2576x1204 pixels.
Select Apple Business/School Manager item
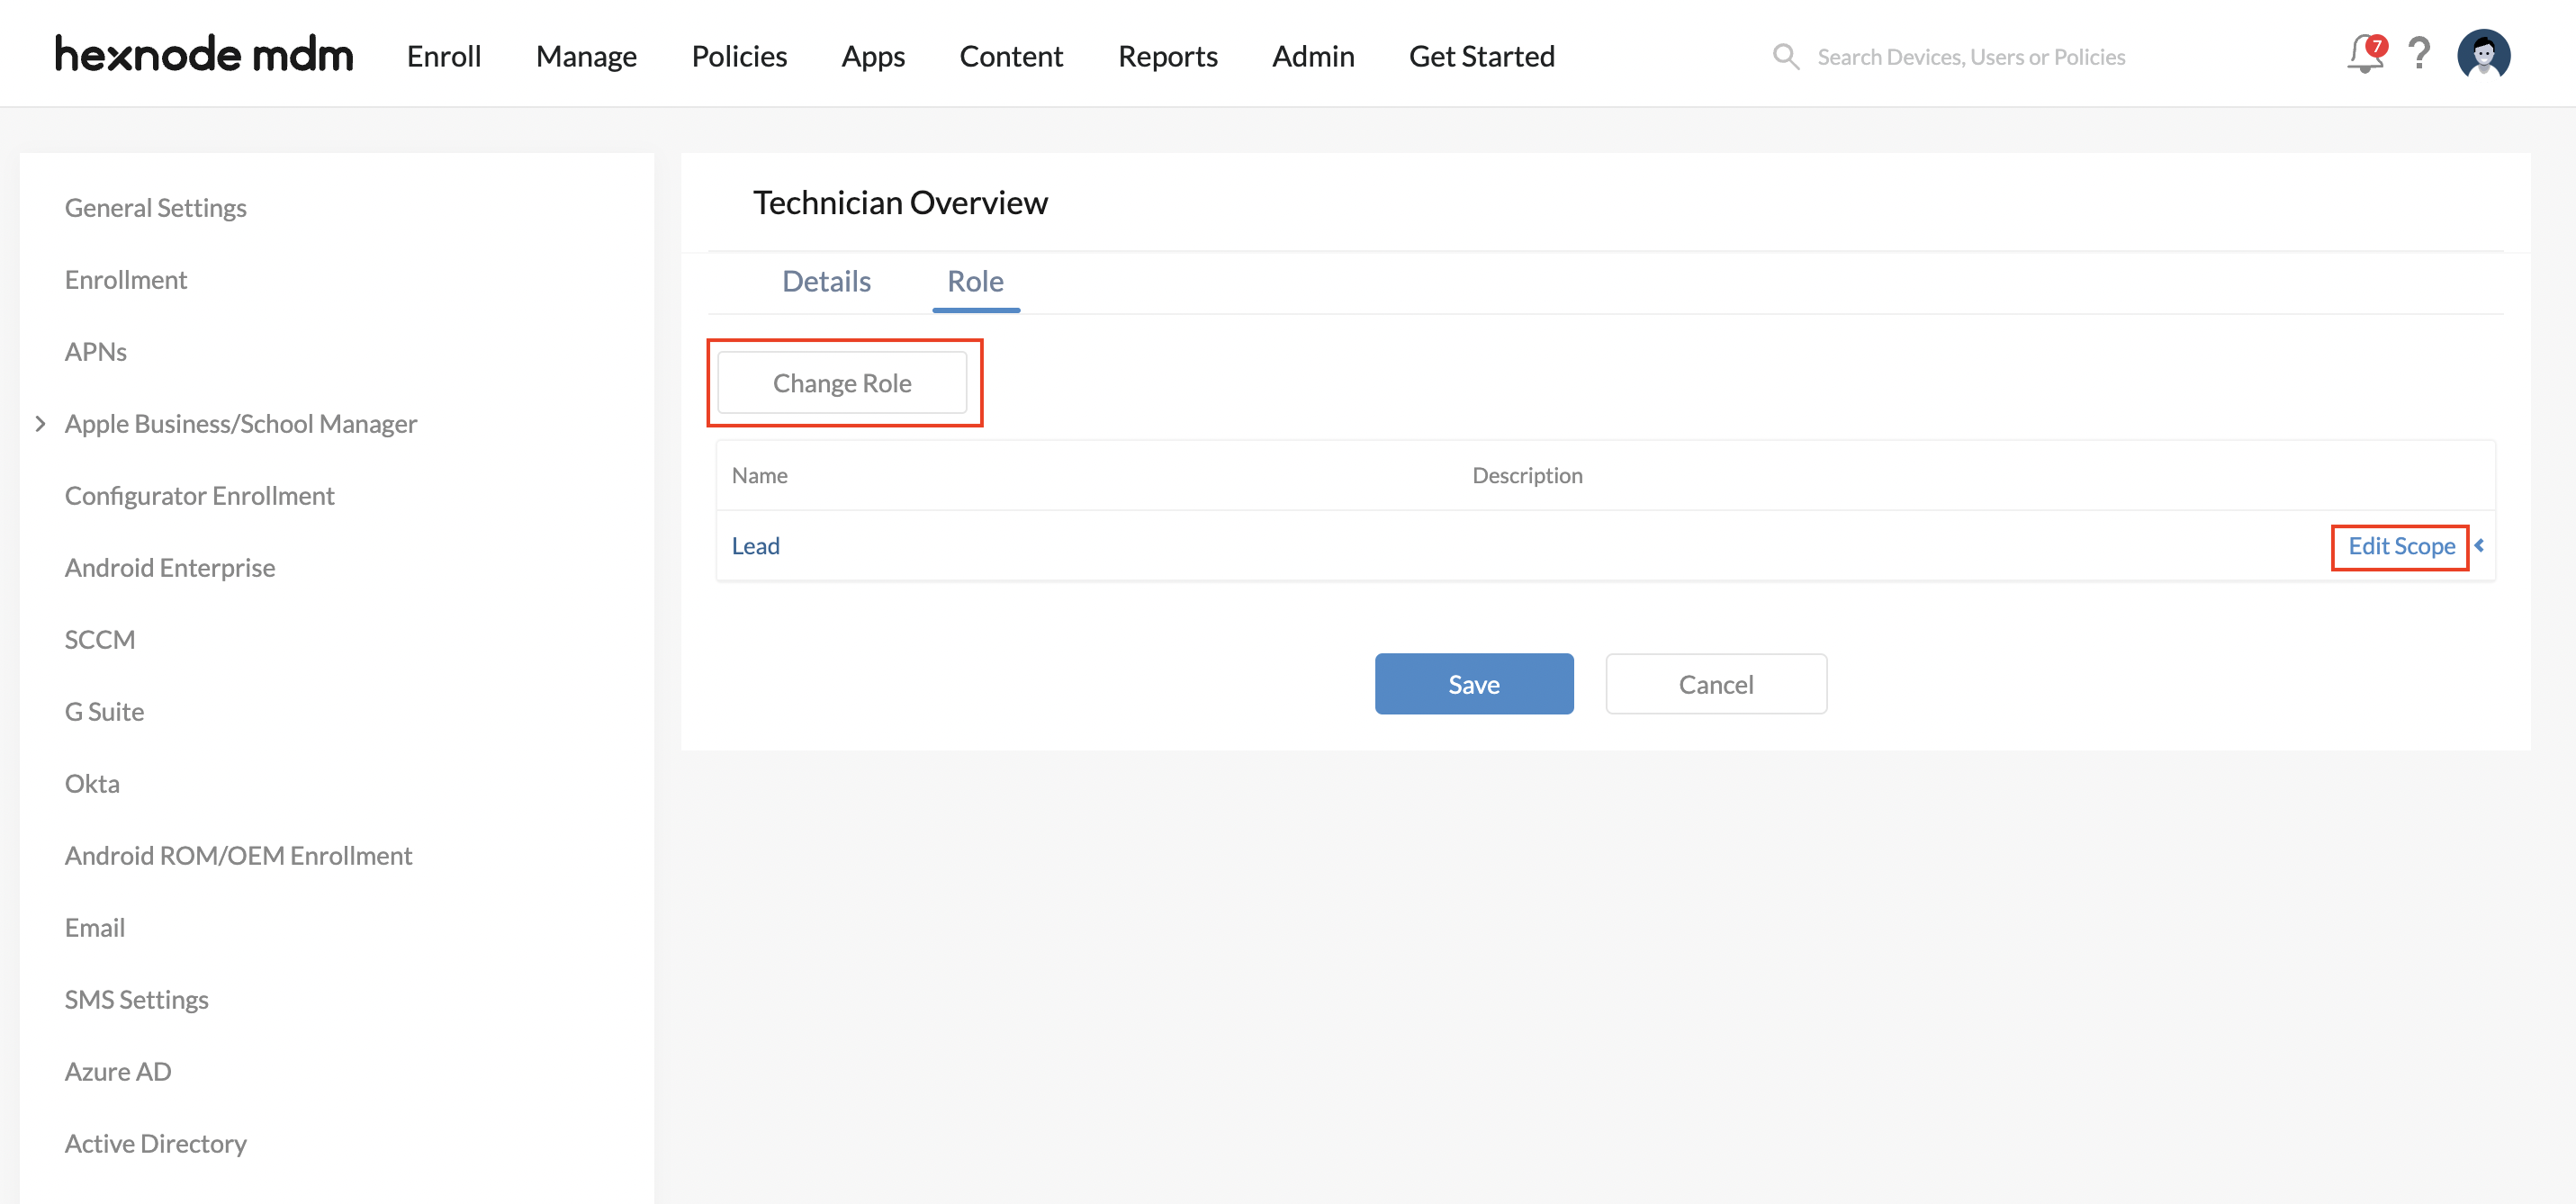[x=240, y=424]
